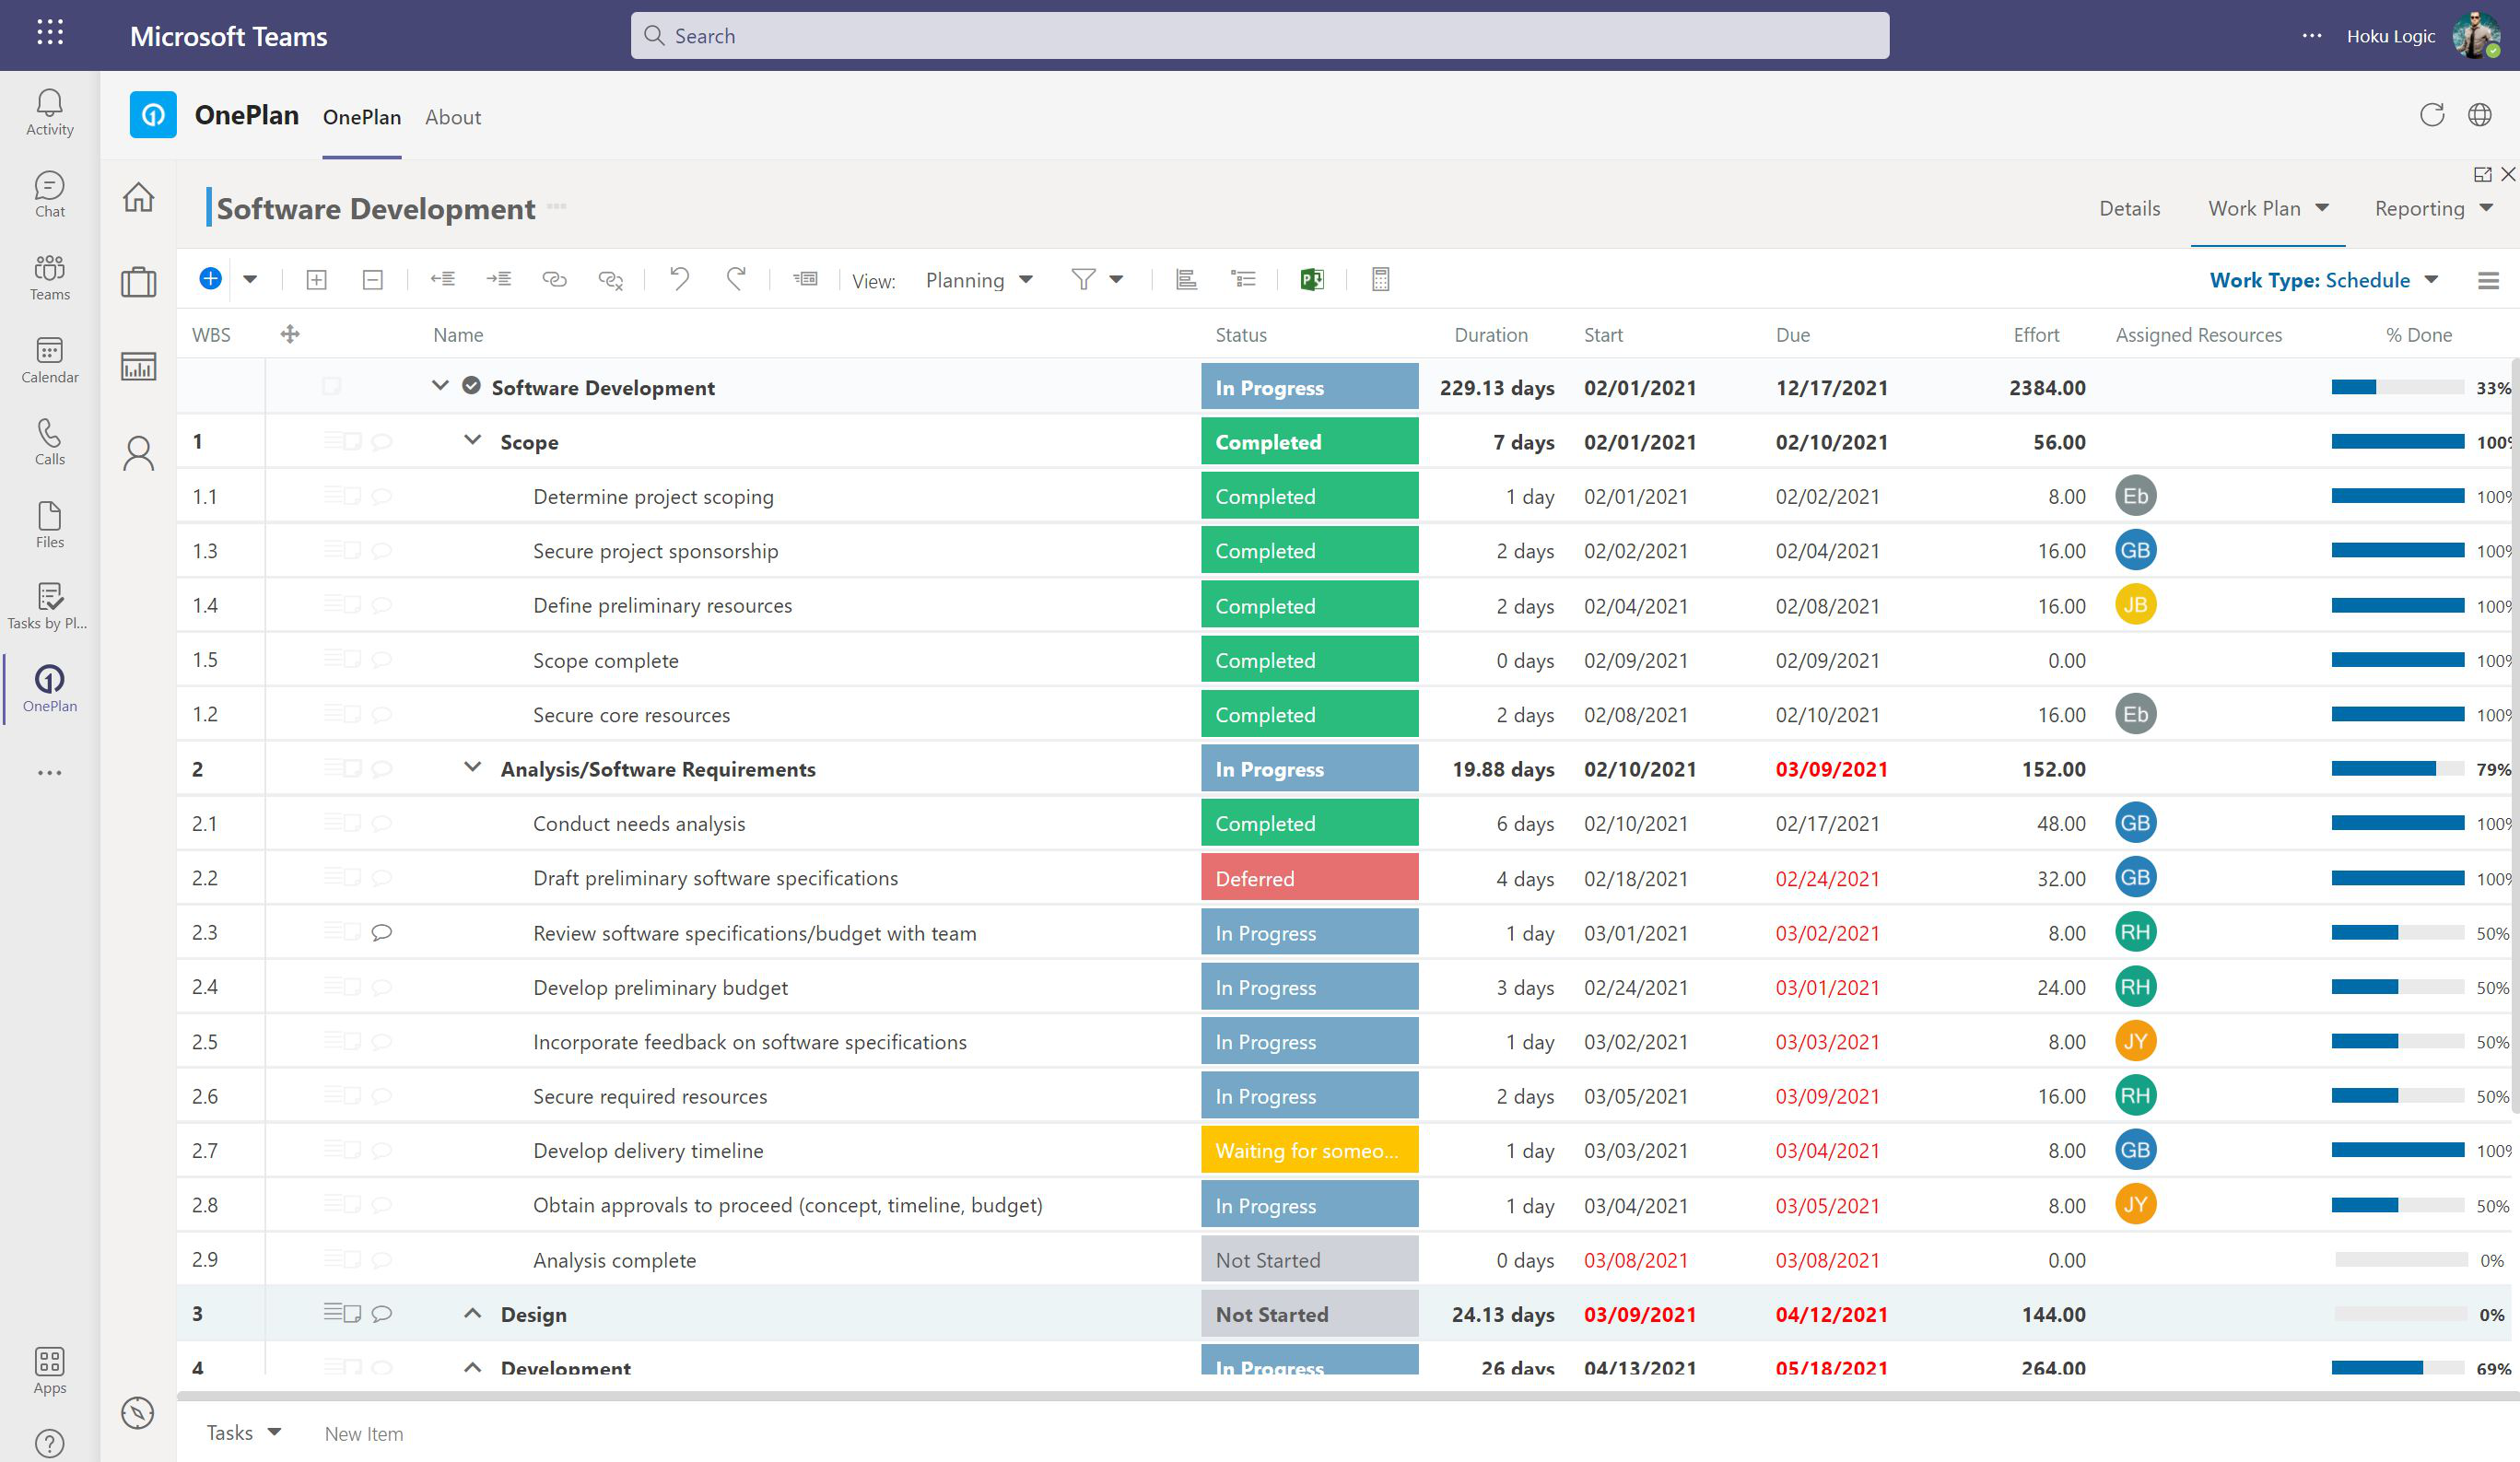Image resolution: width=2520 pixels, height=1462 pixels.
Task: Expand the Design group
Action: (x=473, y=1313)
